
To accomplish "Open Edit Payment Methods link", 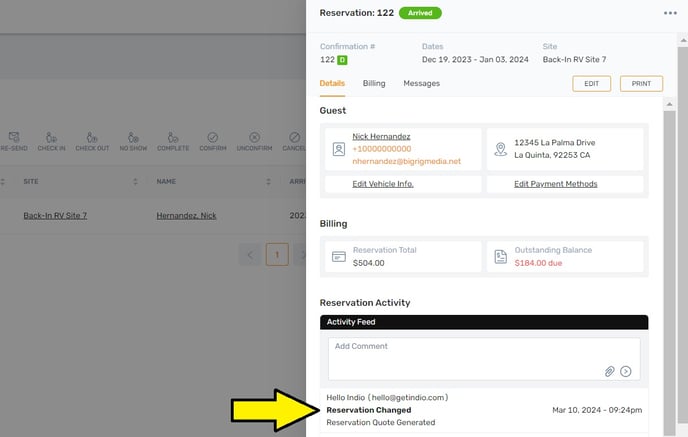I will pyautogui.click(x=555, y=184).
